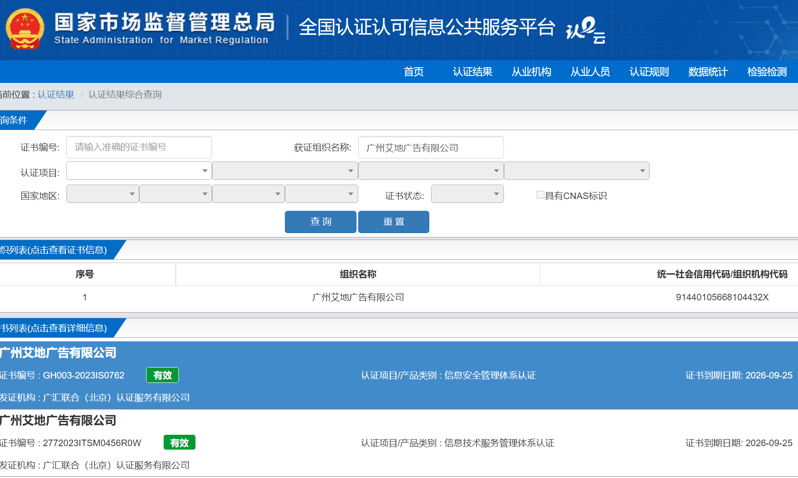The height and width of the screenshot is (478, 798).
Task: Click the 认e云 logo icon
Action: pyautogui.click(x=586, y=30)
